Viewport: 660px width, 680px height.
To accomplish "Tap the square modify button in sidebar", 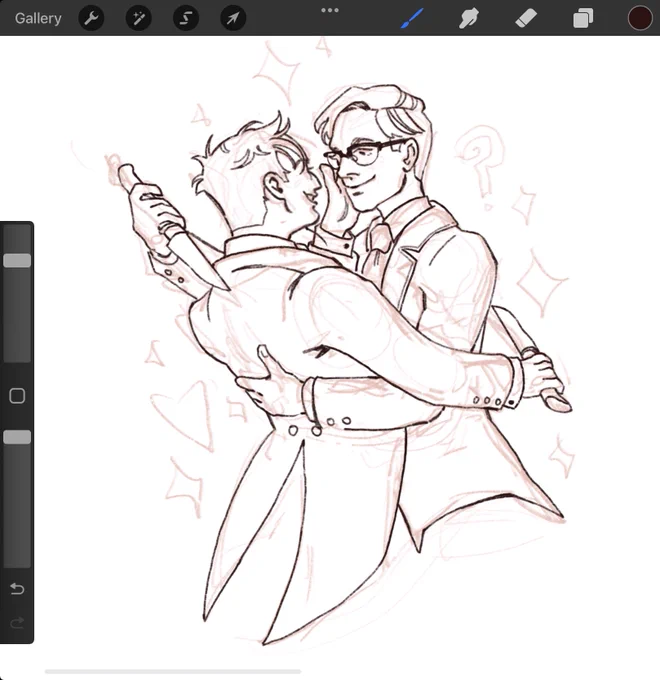I will [17, 396].
